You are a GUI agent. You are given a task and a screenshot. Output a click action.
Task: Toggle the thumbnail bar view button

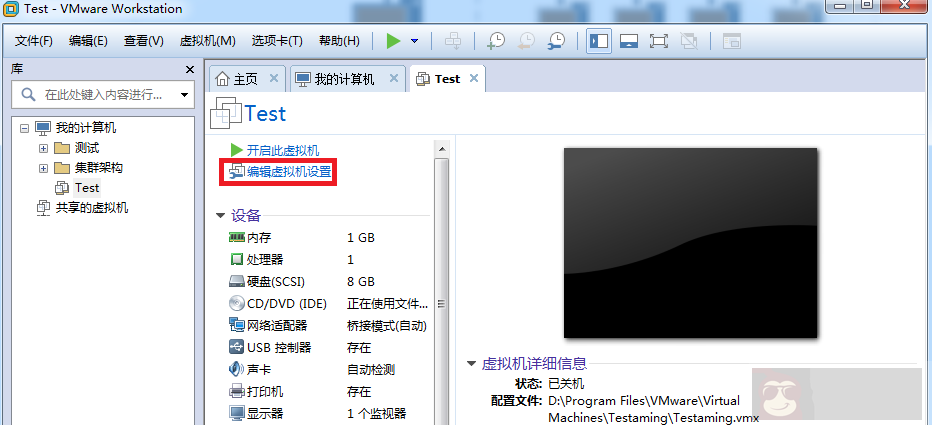coord(629,41)
